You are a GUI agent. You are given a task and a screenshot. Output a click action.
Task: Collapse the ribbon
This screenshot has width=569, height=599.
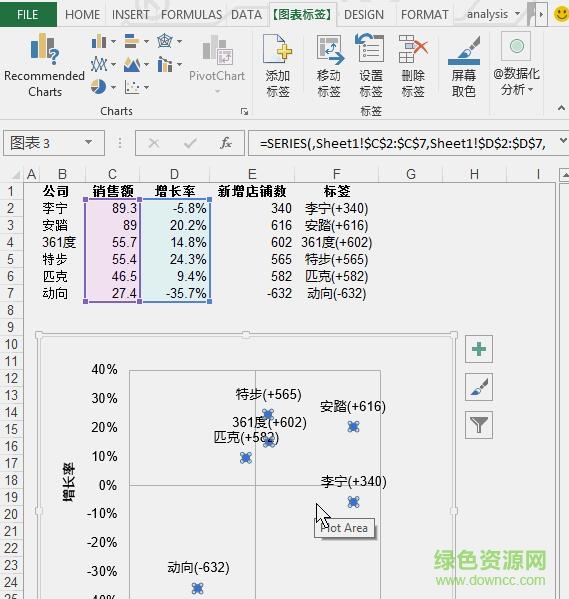pos(561,108)
